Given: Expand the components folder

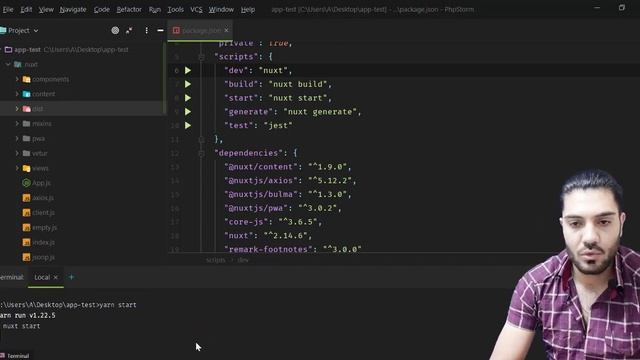Looking at the screenshot, I should coord(17,79).
